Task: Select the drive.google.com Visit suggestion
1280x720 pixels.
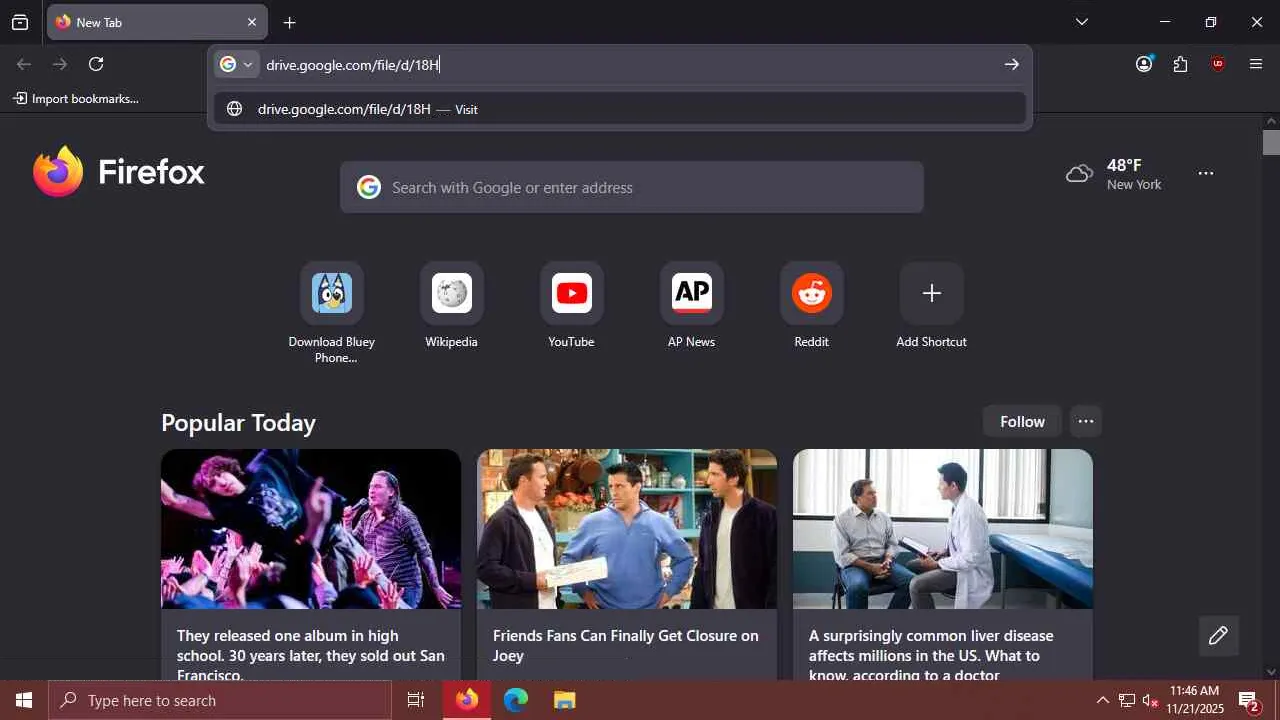Action: pyautogui.click(x=620, y=109)
